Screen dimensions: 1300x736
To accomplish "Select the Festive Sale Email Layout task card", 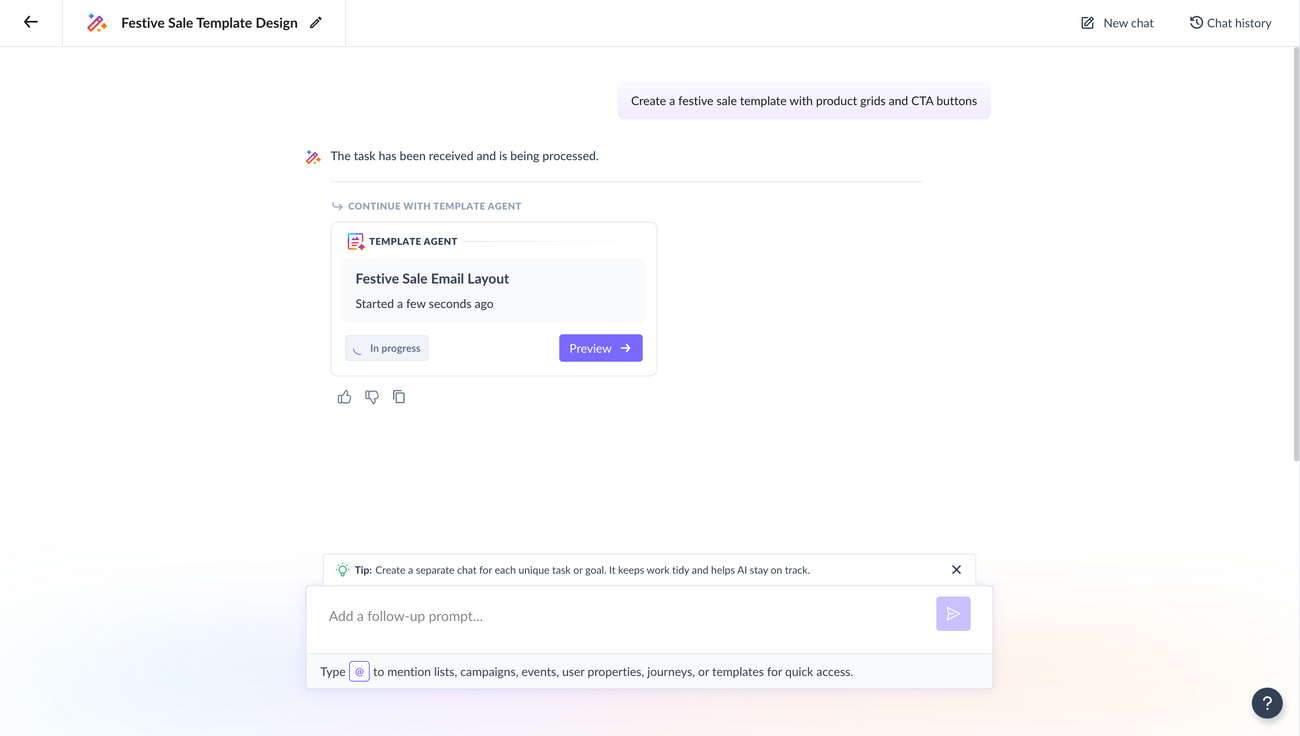I will (x=493, y=290).
